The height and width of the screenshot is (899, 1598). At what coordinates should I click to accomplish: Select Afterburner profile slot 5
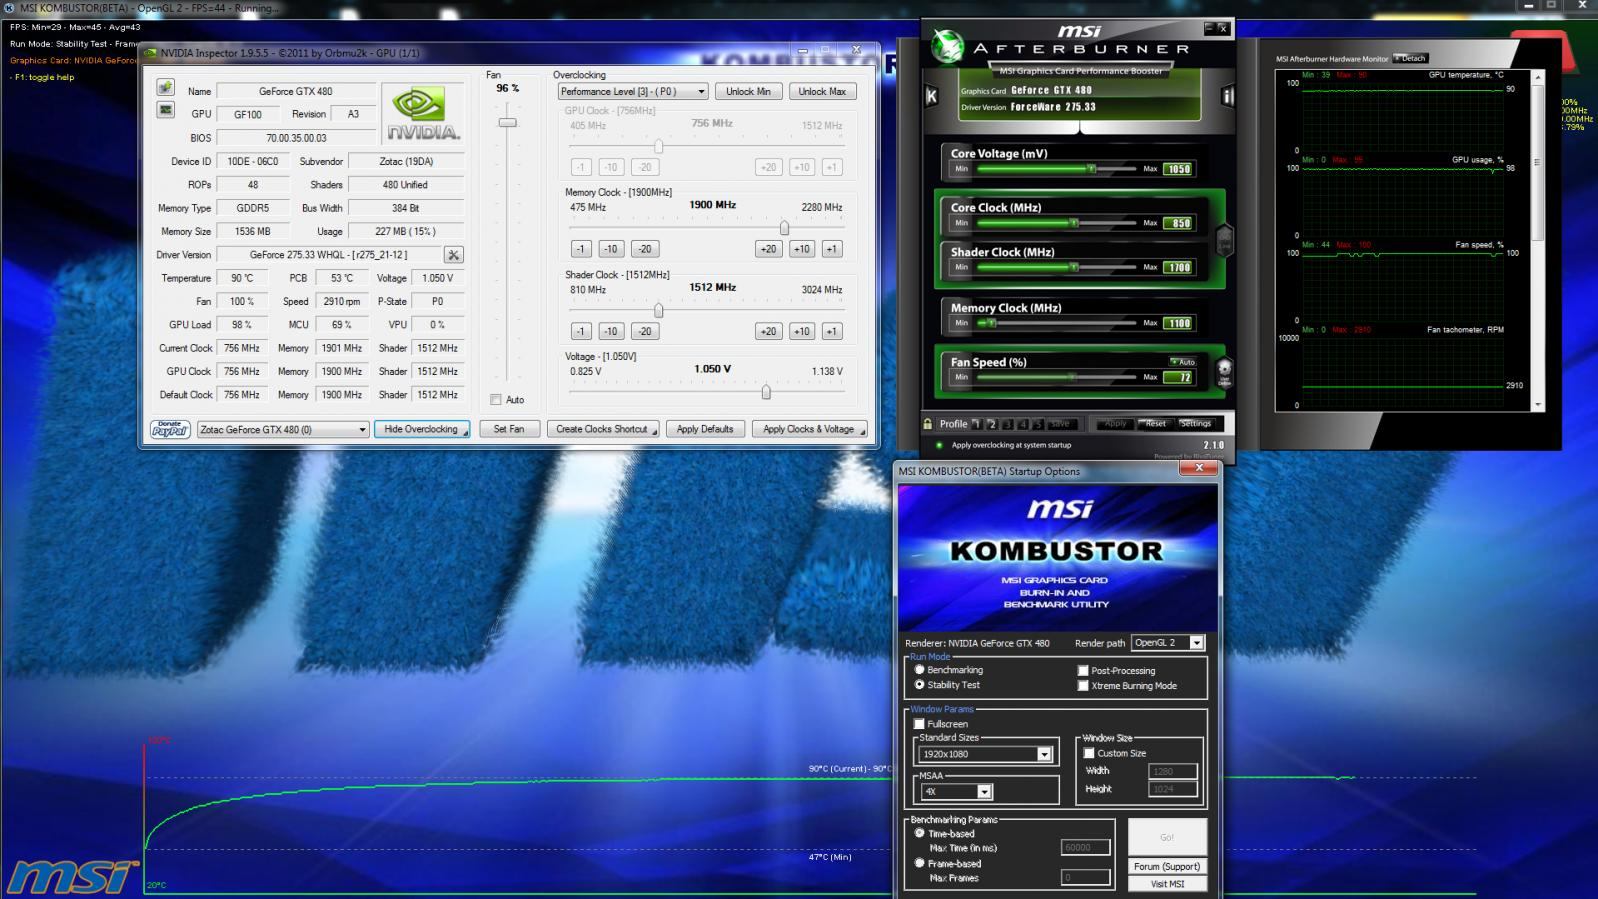click(x=1038, y=424)
